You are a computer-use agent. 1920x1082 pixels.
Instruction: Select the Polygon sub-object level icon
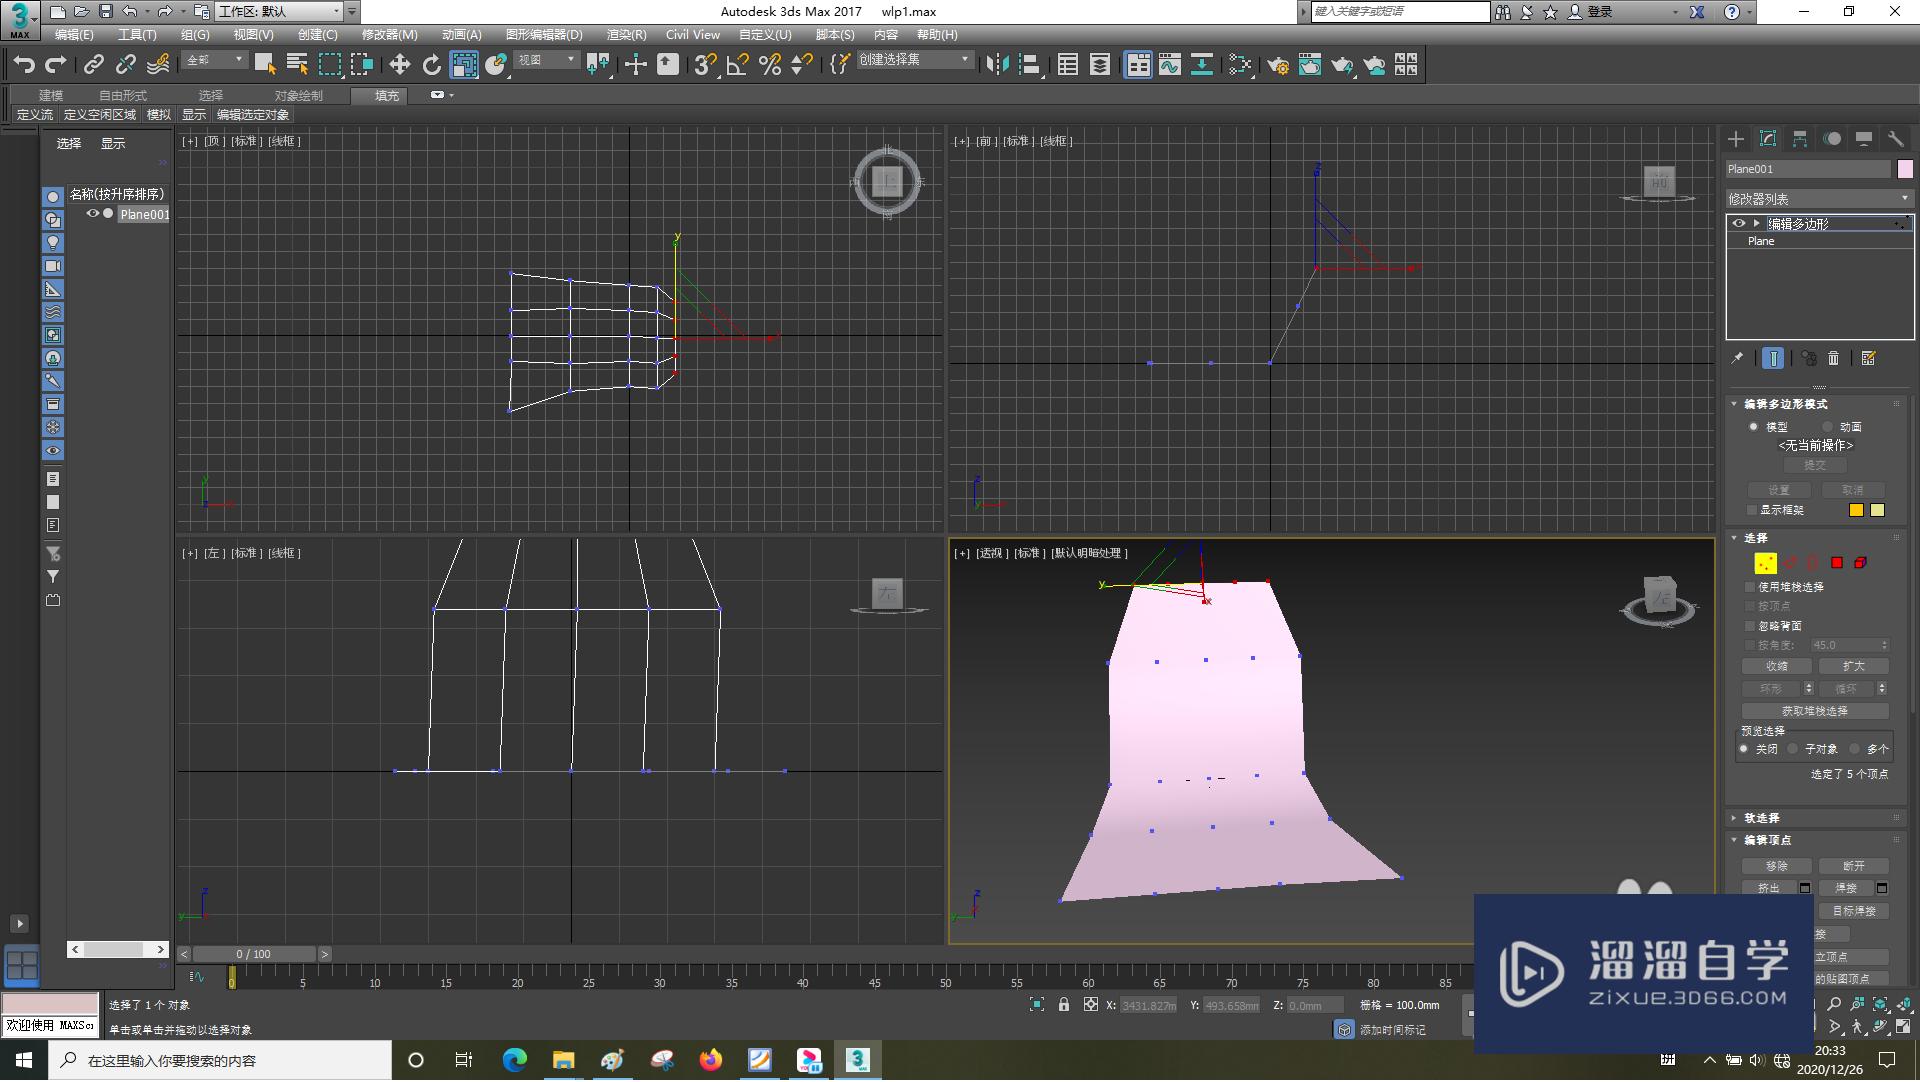point(1837,563)
